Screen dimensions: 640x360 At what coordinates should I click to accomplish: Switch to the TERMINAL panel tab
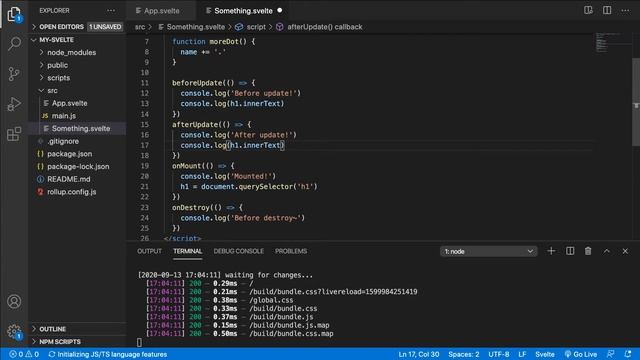pyautogui.click(x=187, y=251)
